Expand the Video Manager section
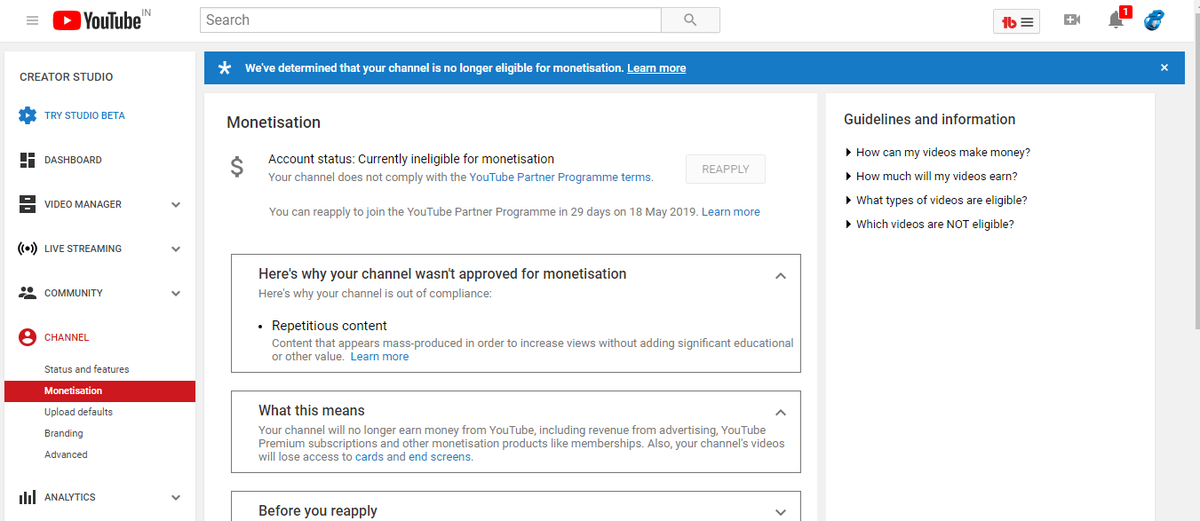Image resolution: width=1200 pixels, height=521 pixels. [176, 205]
